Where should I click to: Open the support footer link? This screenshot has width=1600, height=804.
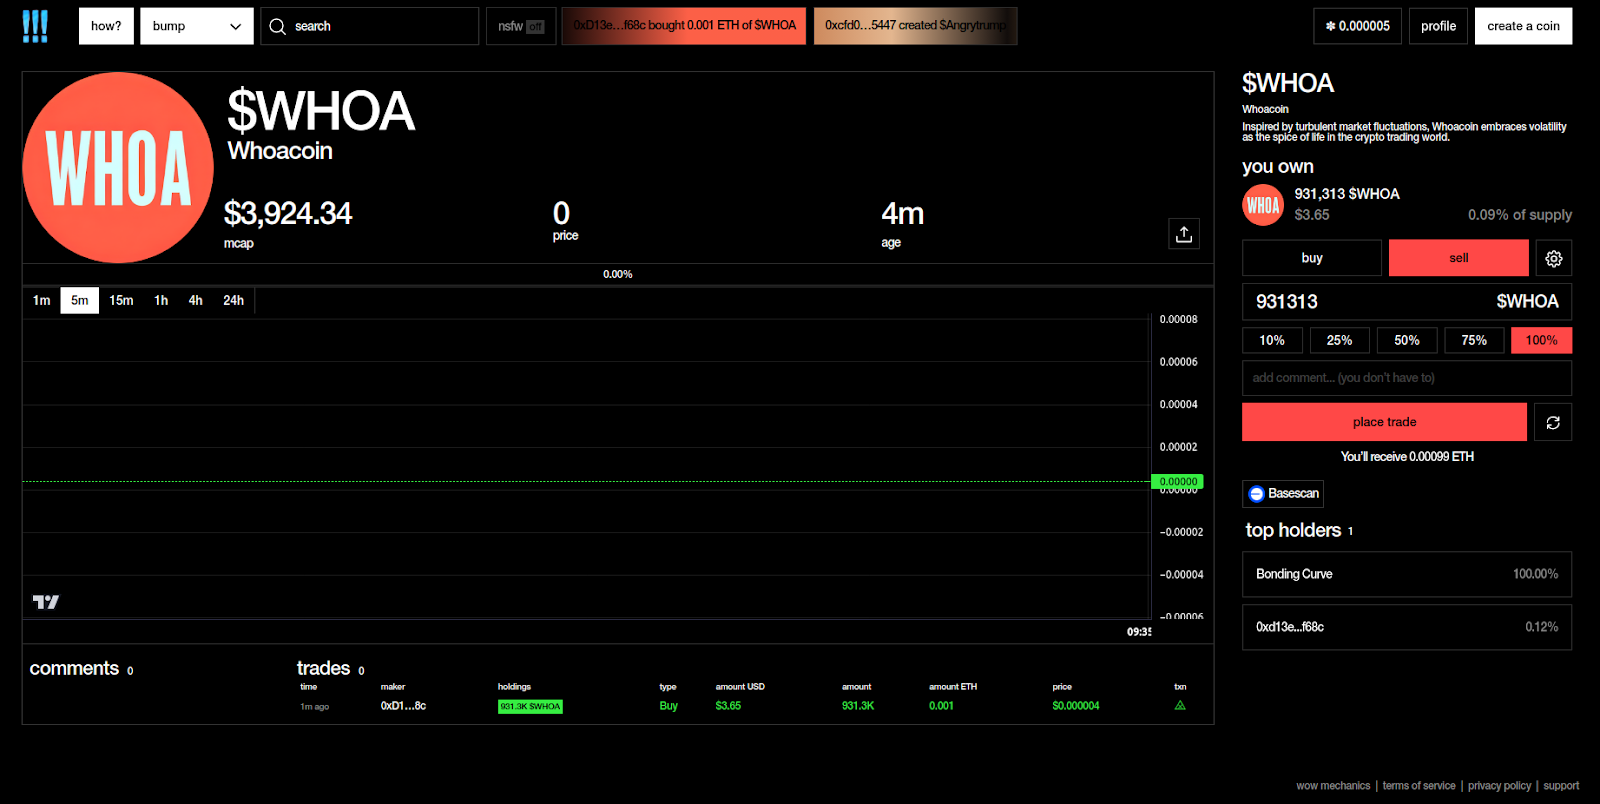[1561, 786]
